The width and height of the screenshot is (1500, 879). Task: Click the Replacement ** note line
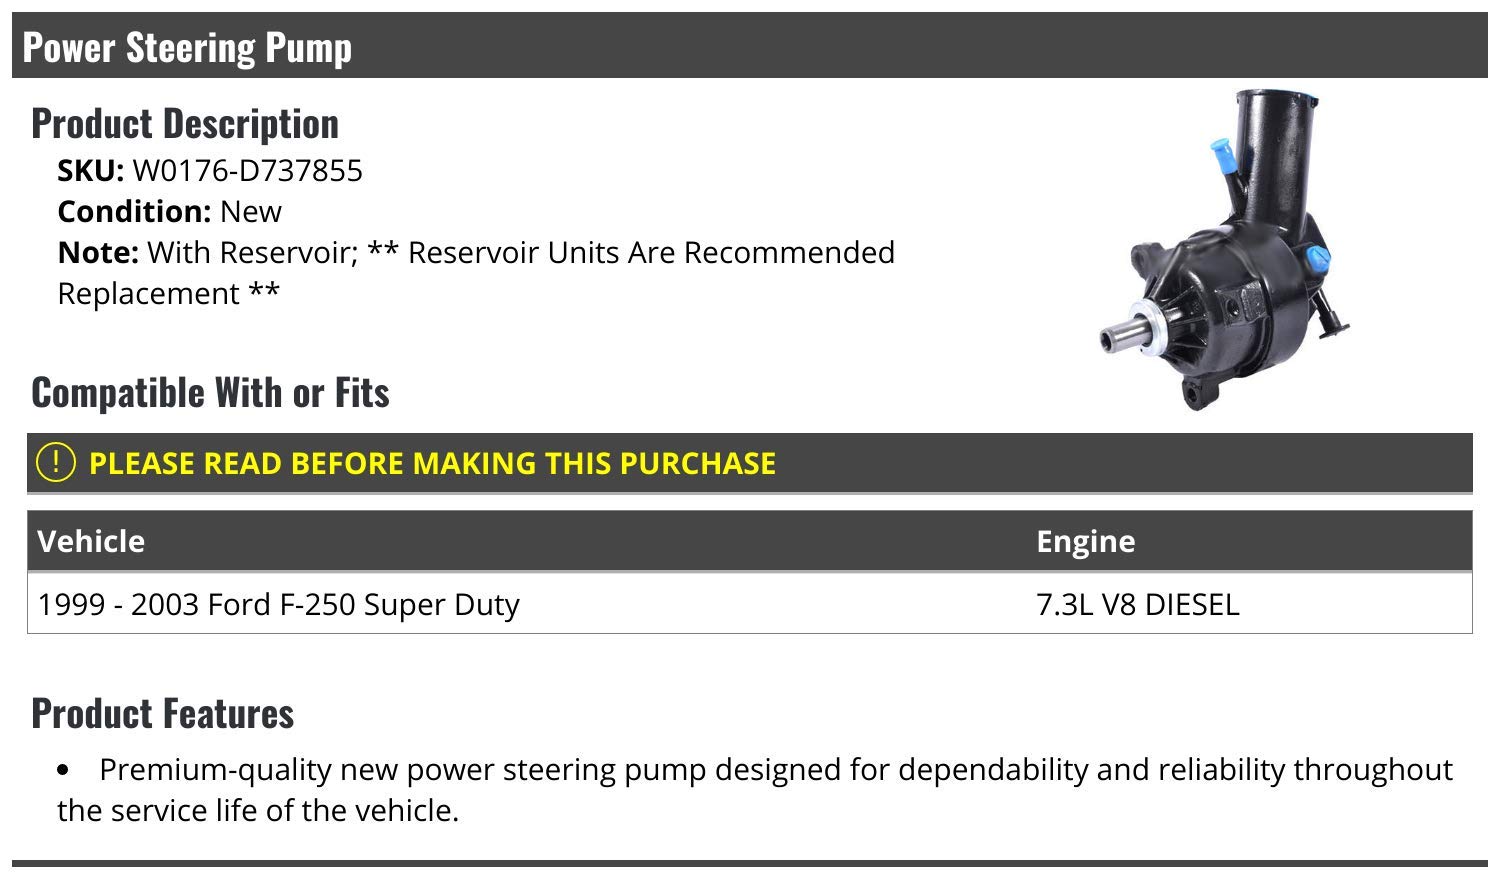click(168, 294)
